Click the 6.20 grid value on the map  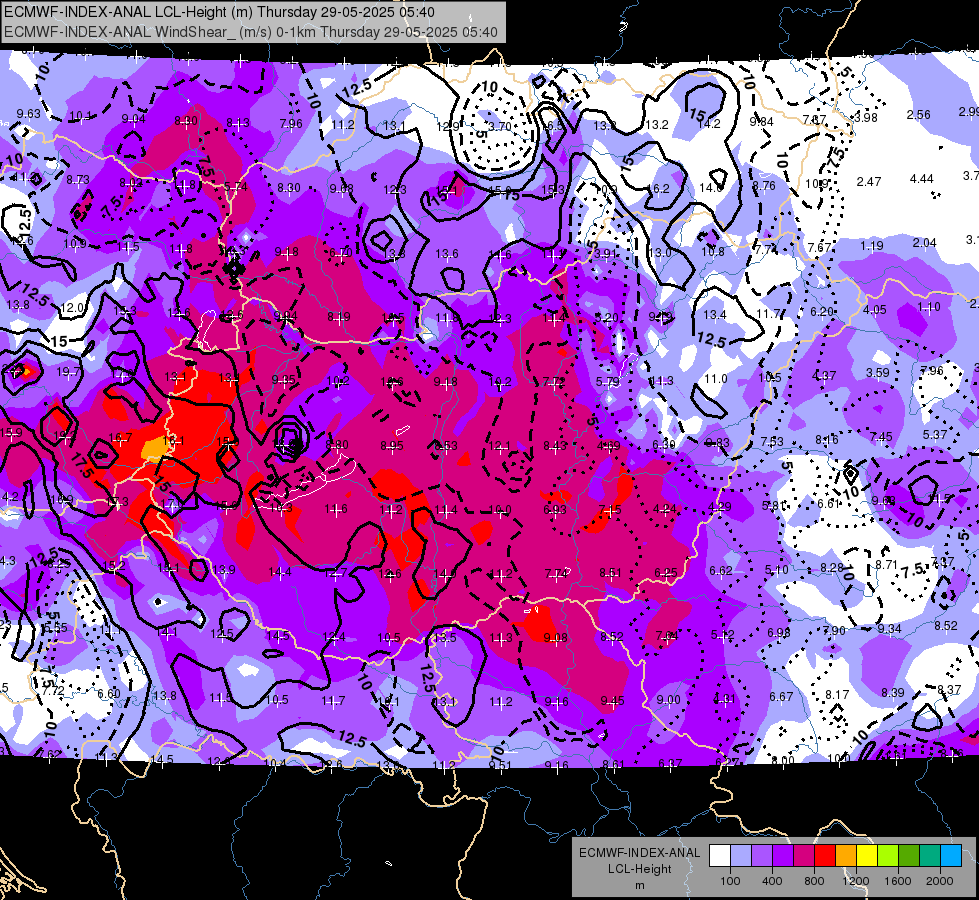pyautogui.click(x=822, y=312)
